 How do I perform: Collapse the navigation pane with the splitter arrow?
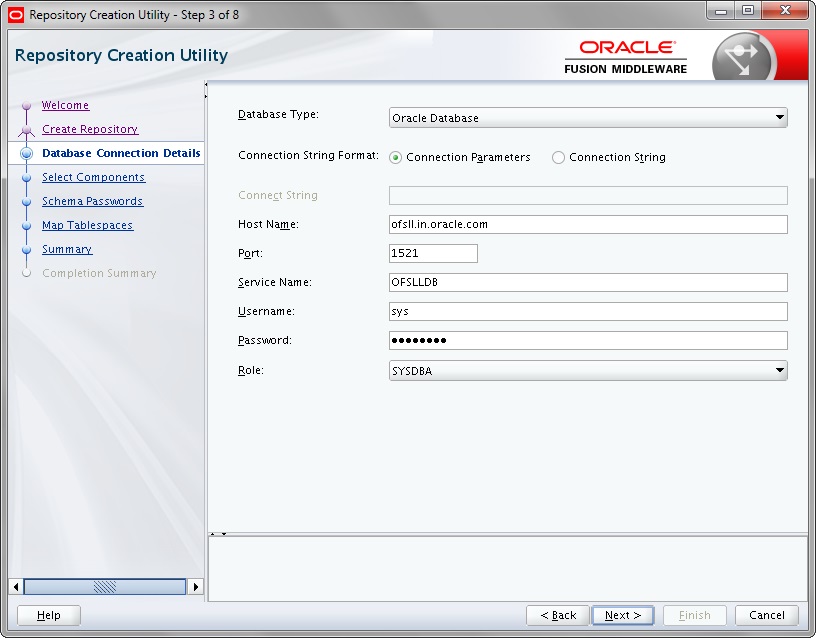click(x=206, y=84)
